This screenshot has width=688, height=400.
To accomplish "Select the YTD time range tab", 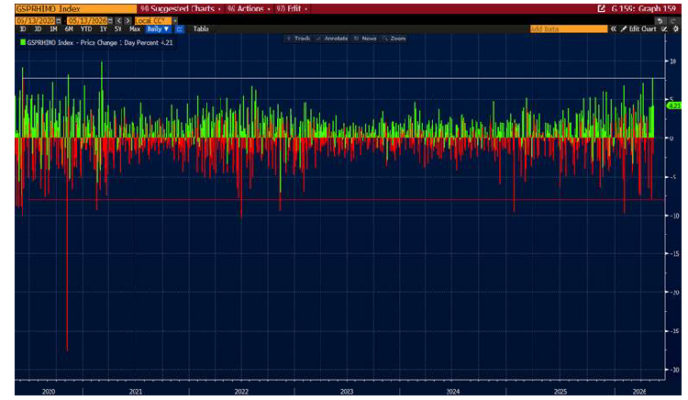I will 86,29.
